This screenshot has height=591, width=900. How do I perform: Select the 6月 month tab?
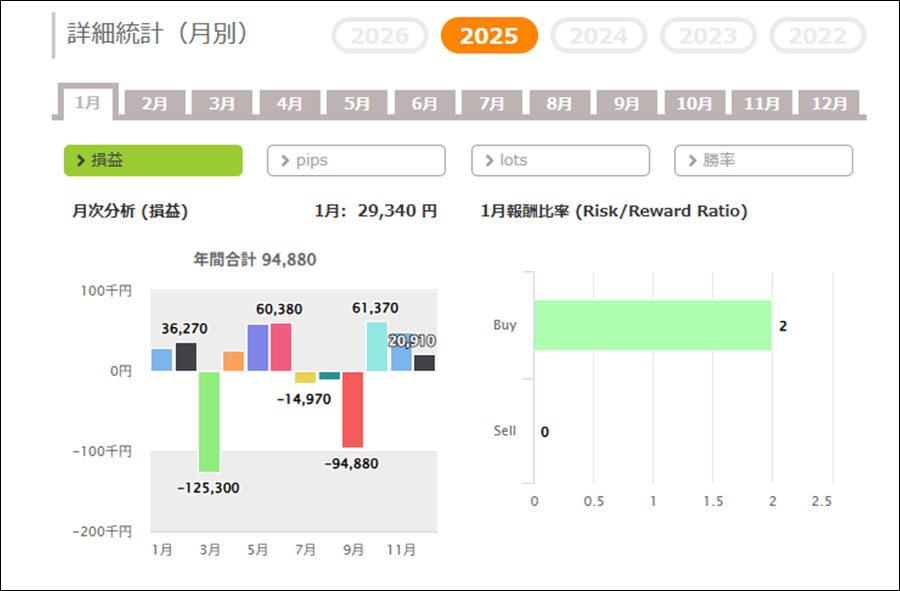click(424, 103)
